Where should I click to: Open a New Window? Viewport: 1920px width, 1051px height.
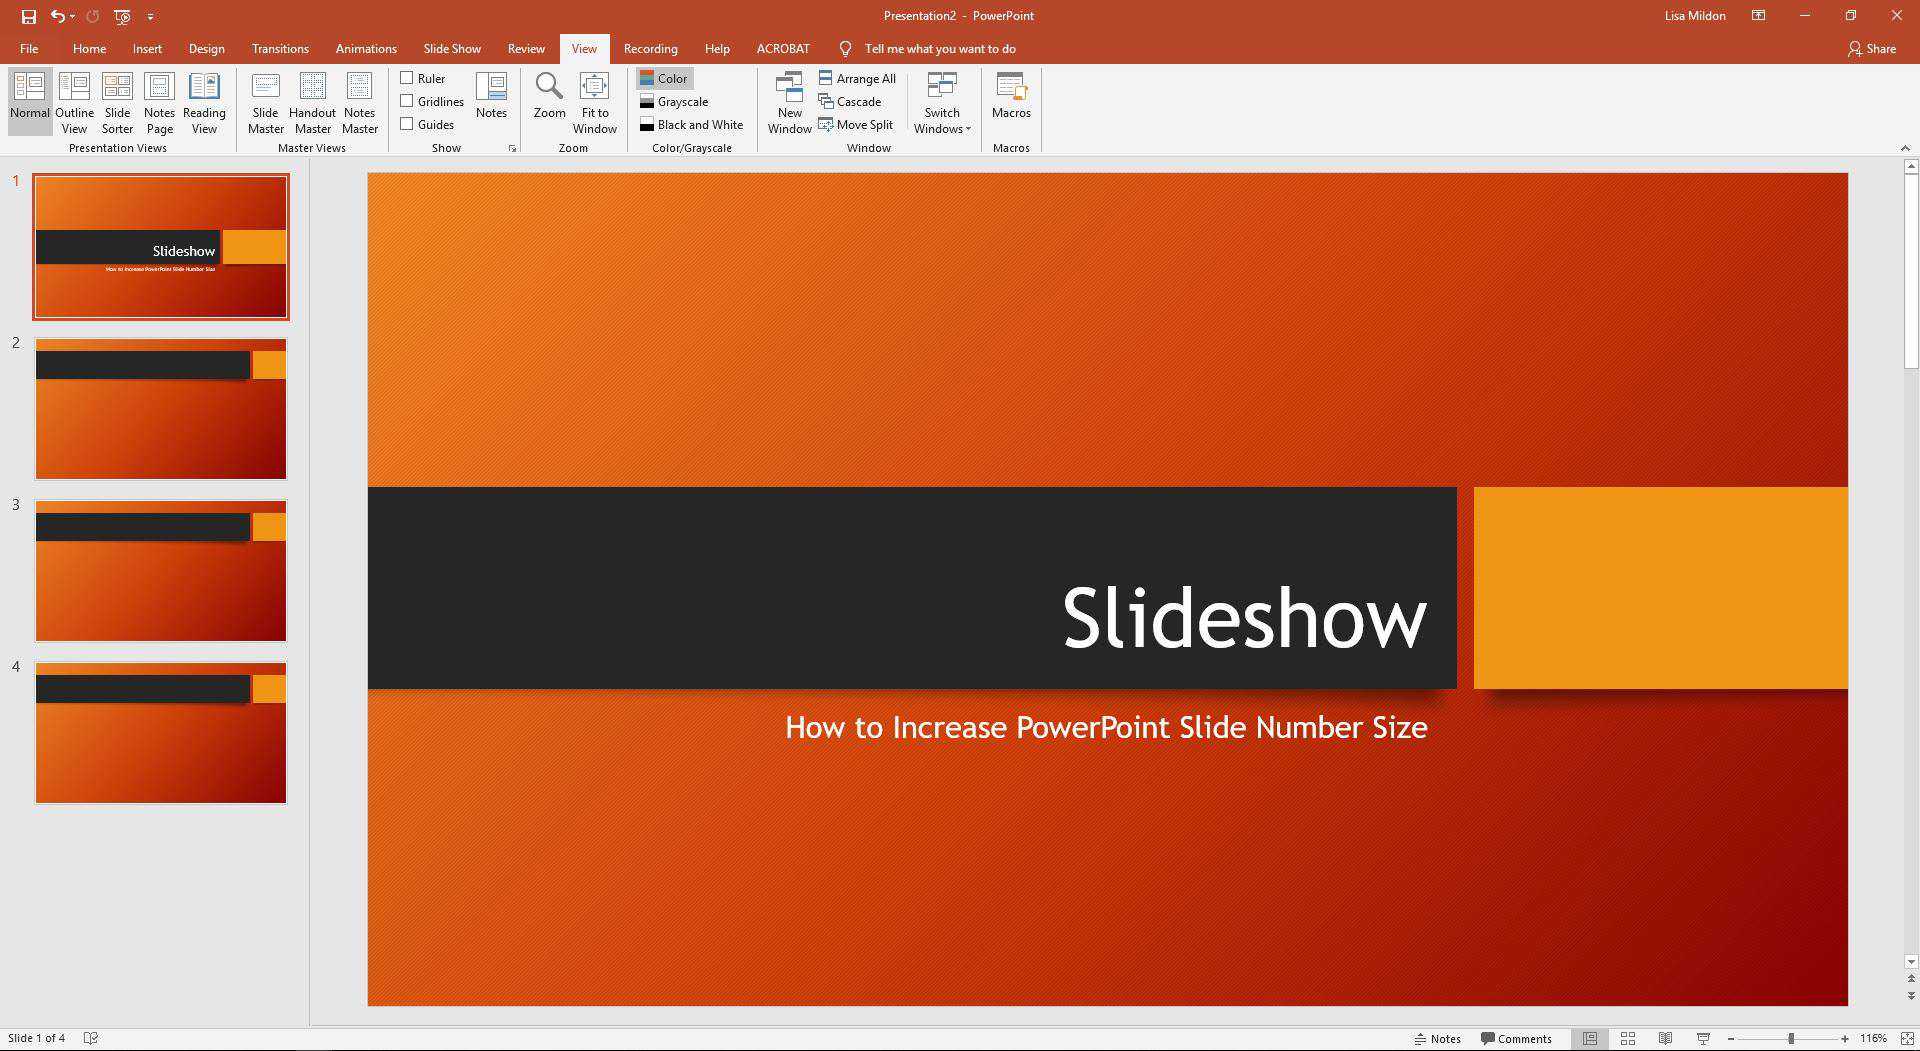(x=789, y=100)
